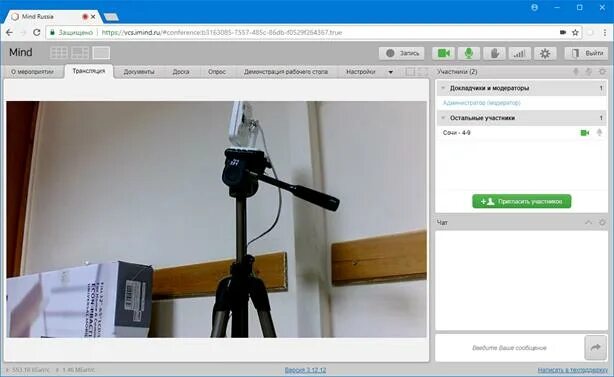Open the Администратор (модератор) participant entry
The width and height of the screenshot is (614, 377).
tap(482, 103)
